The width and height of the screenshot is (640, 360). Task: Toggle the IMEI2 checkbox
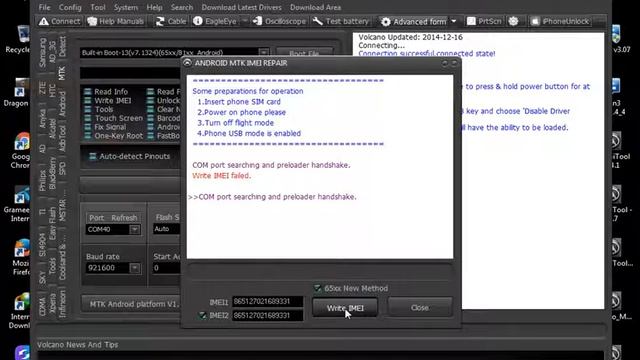click(x=202, y=315)
